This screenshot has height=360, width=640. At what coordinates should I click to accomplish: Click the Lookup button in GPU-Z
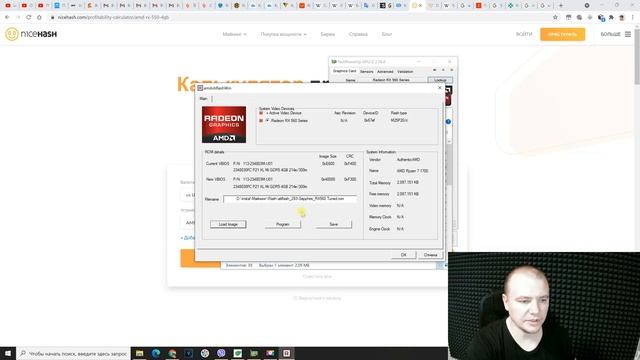pyautogui.click(x=440, y=80)
